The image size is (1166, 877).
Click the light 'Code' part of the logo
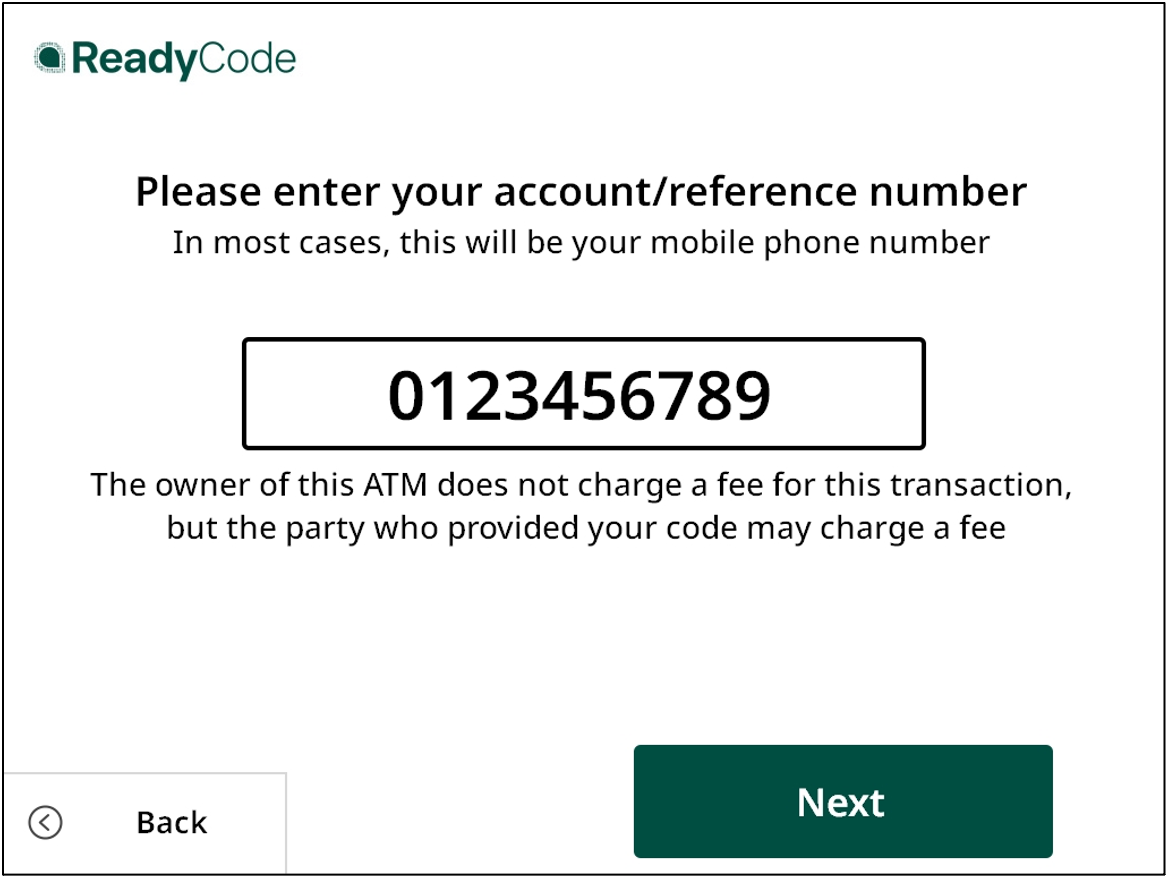coord(248,58)
